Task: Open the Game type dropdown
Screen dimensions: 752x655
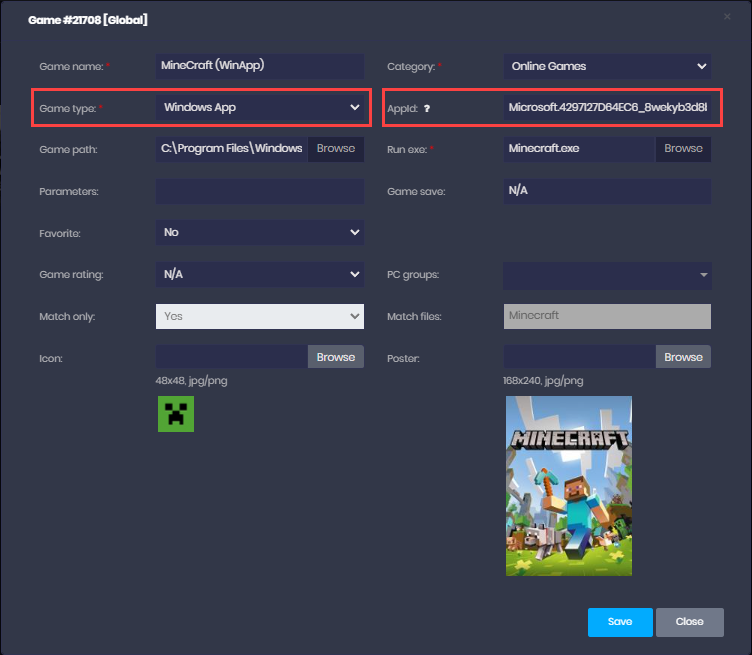Action: click(260, 107)
